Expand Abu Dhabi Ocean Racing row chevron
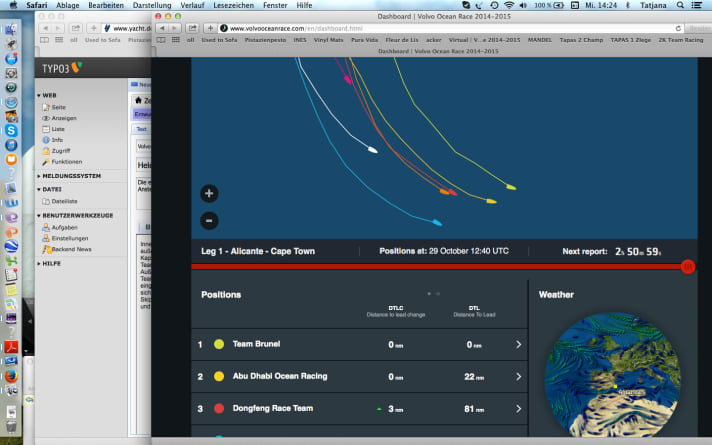The height and width of the screenshot is (445, 712). click(519, 377)
